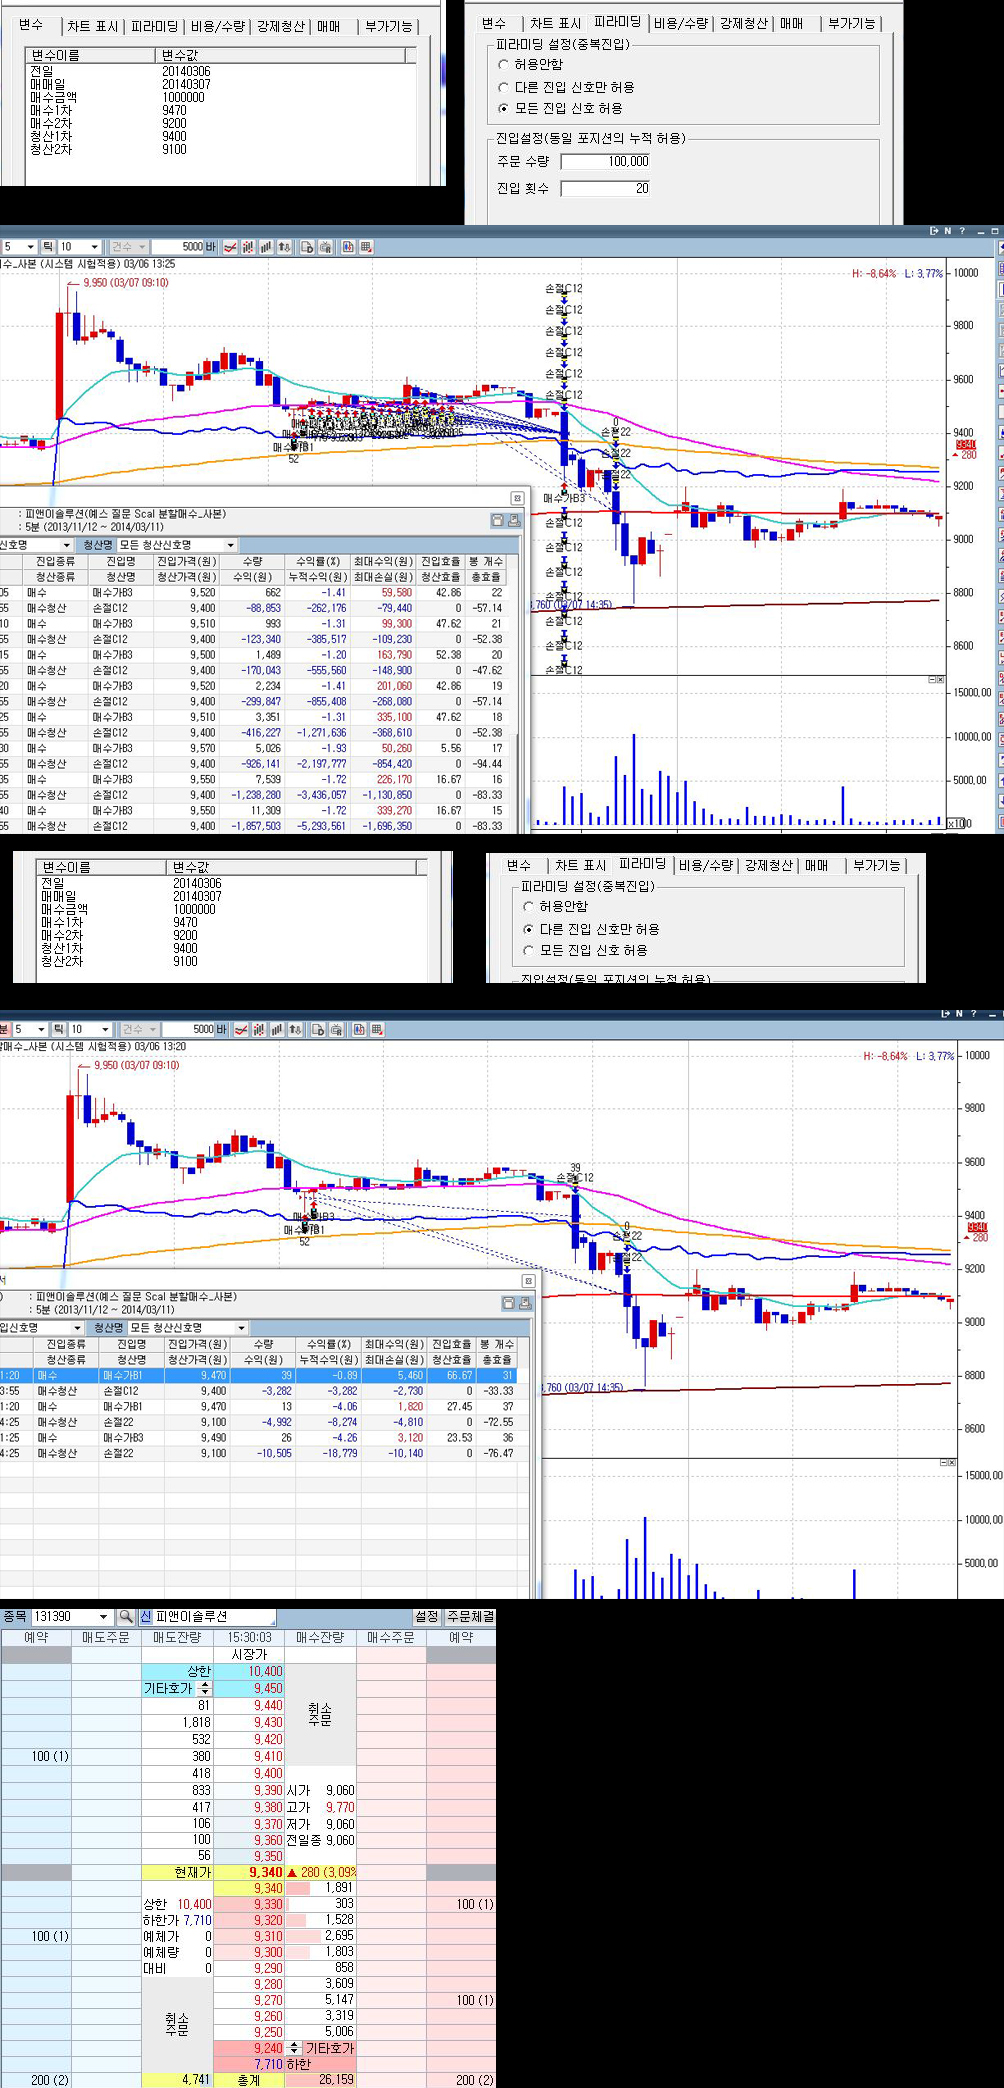
Task: Click the print icon in the upper results panel
Action: 514,520
